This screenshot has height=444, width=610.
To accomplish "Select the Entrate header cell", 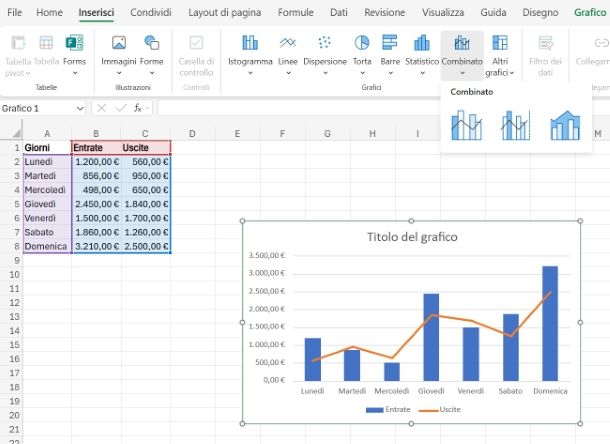I will pos(96,148).
